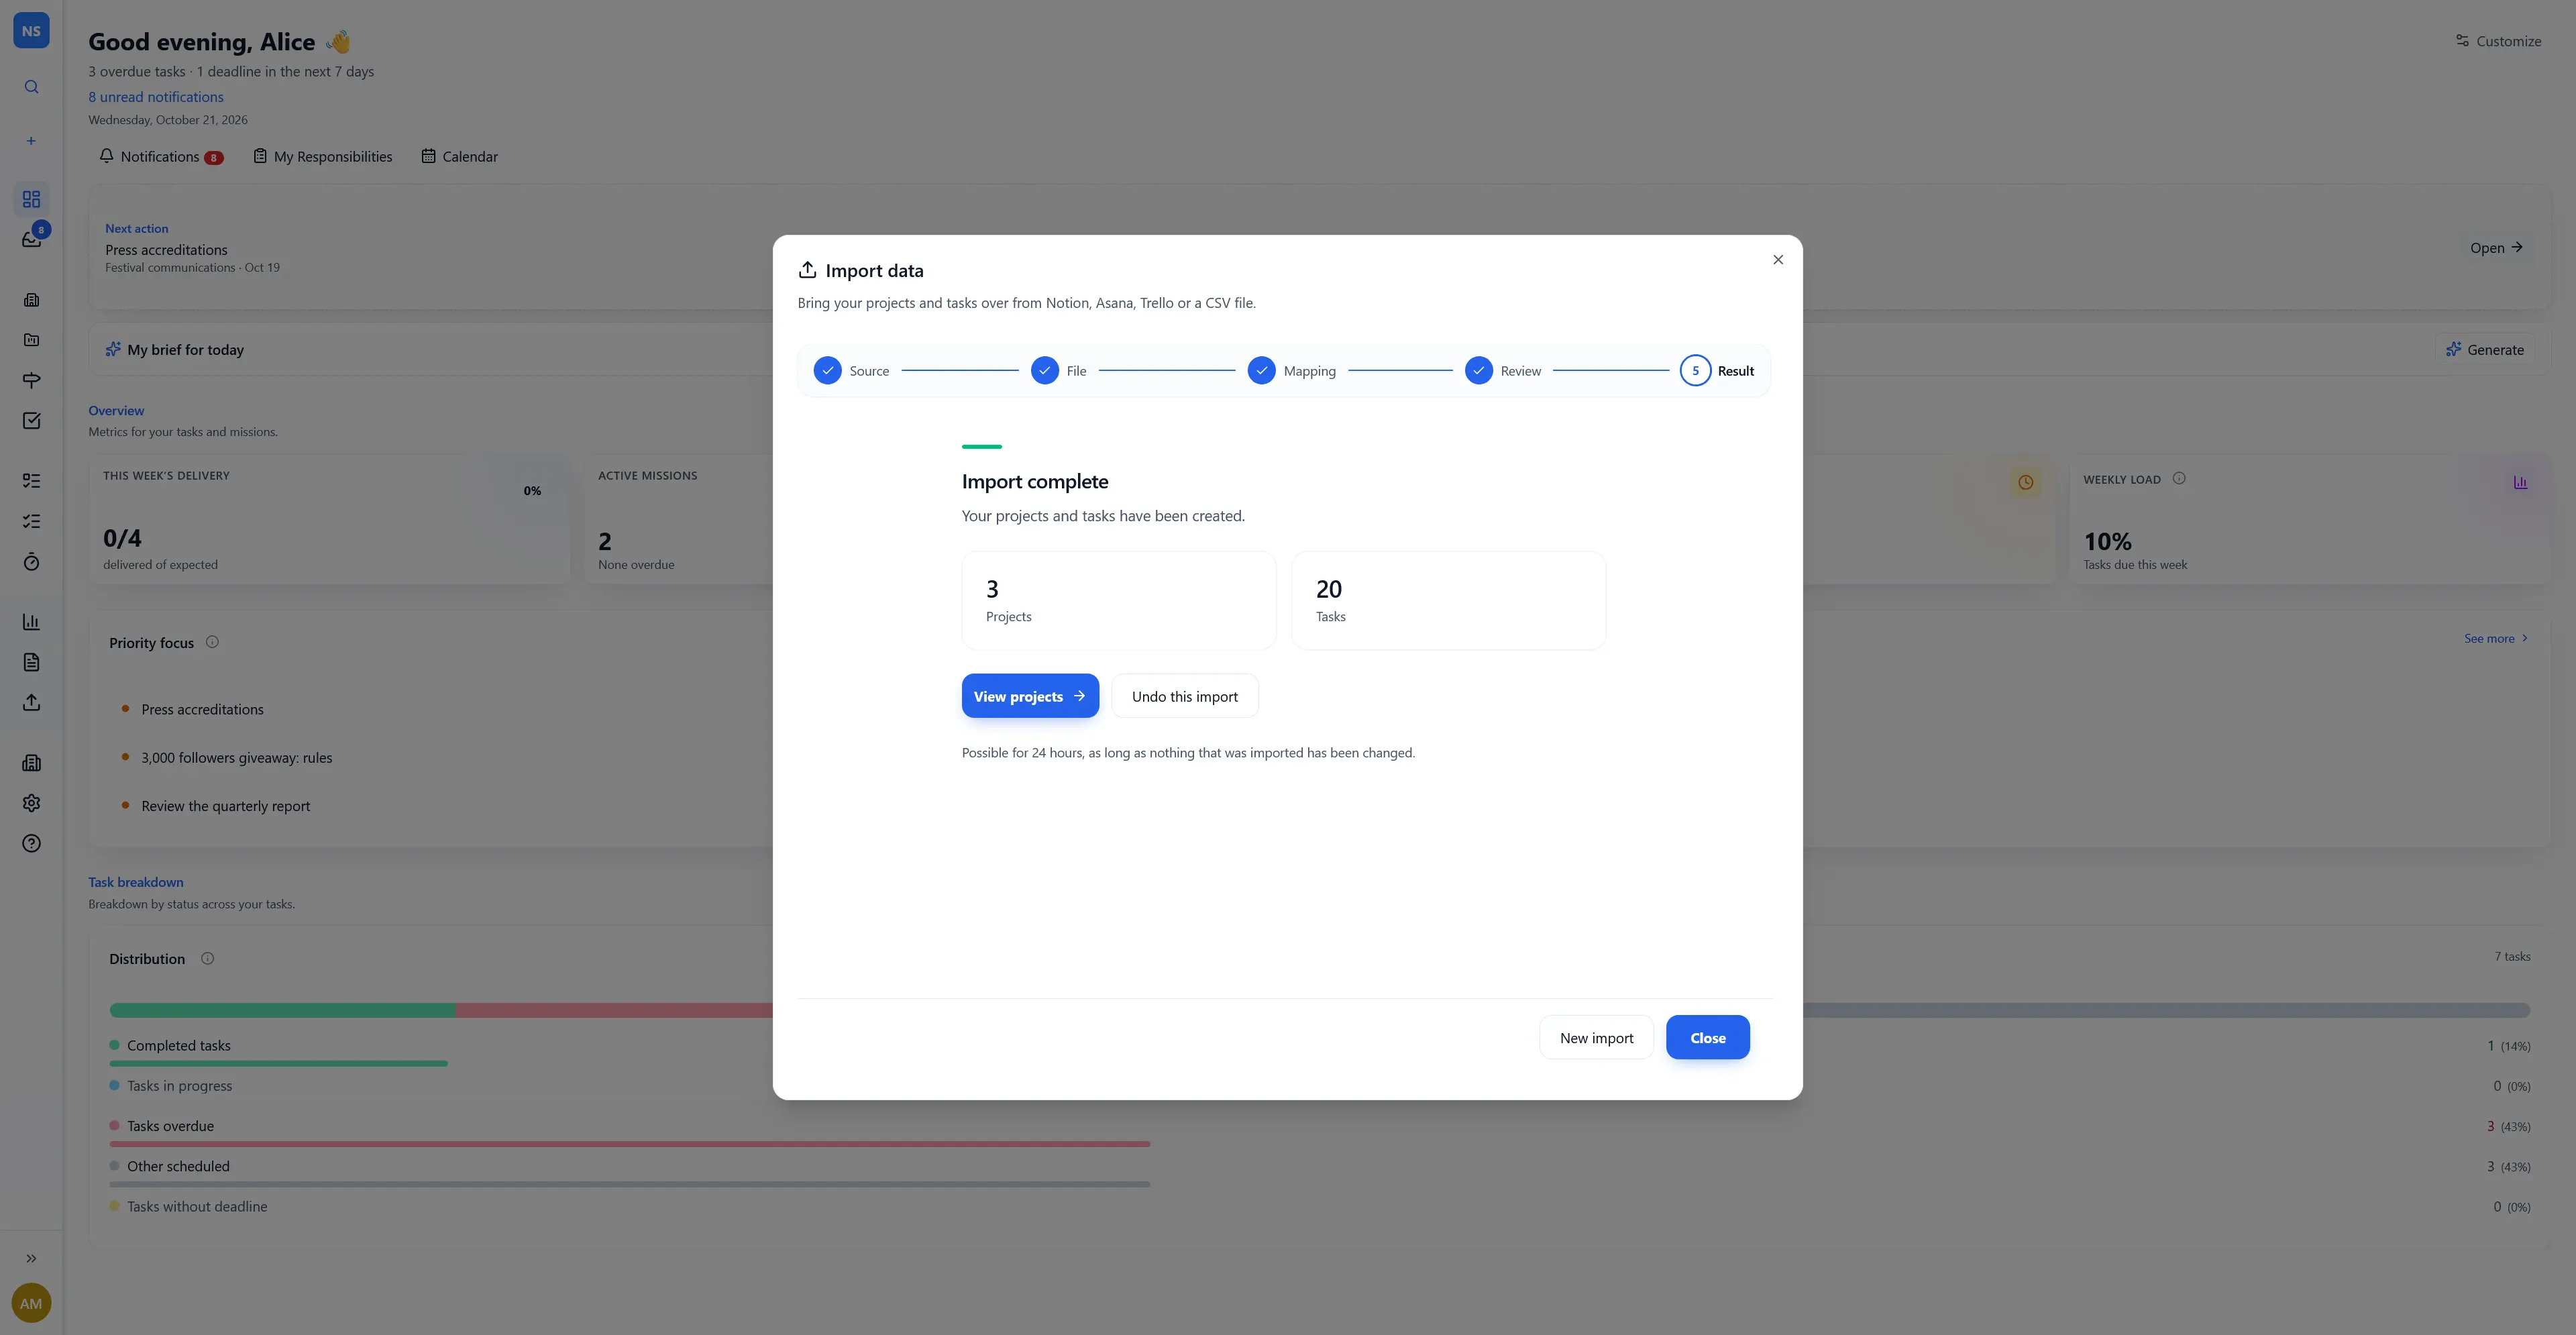This screenshot has height=1335, width=2576.
Task: Click the Completed tasks green progress bar
Action: [279, 1064]
